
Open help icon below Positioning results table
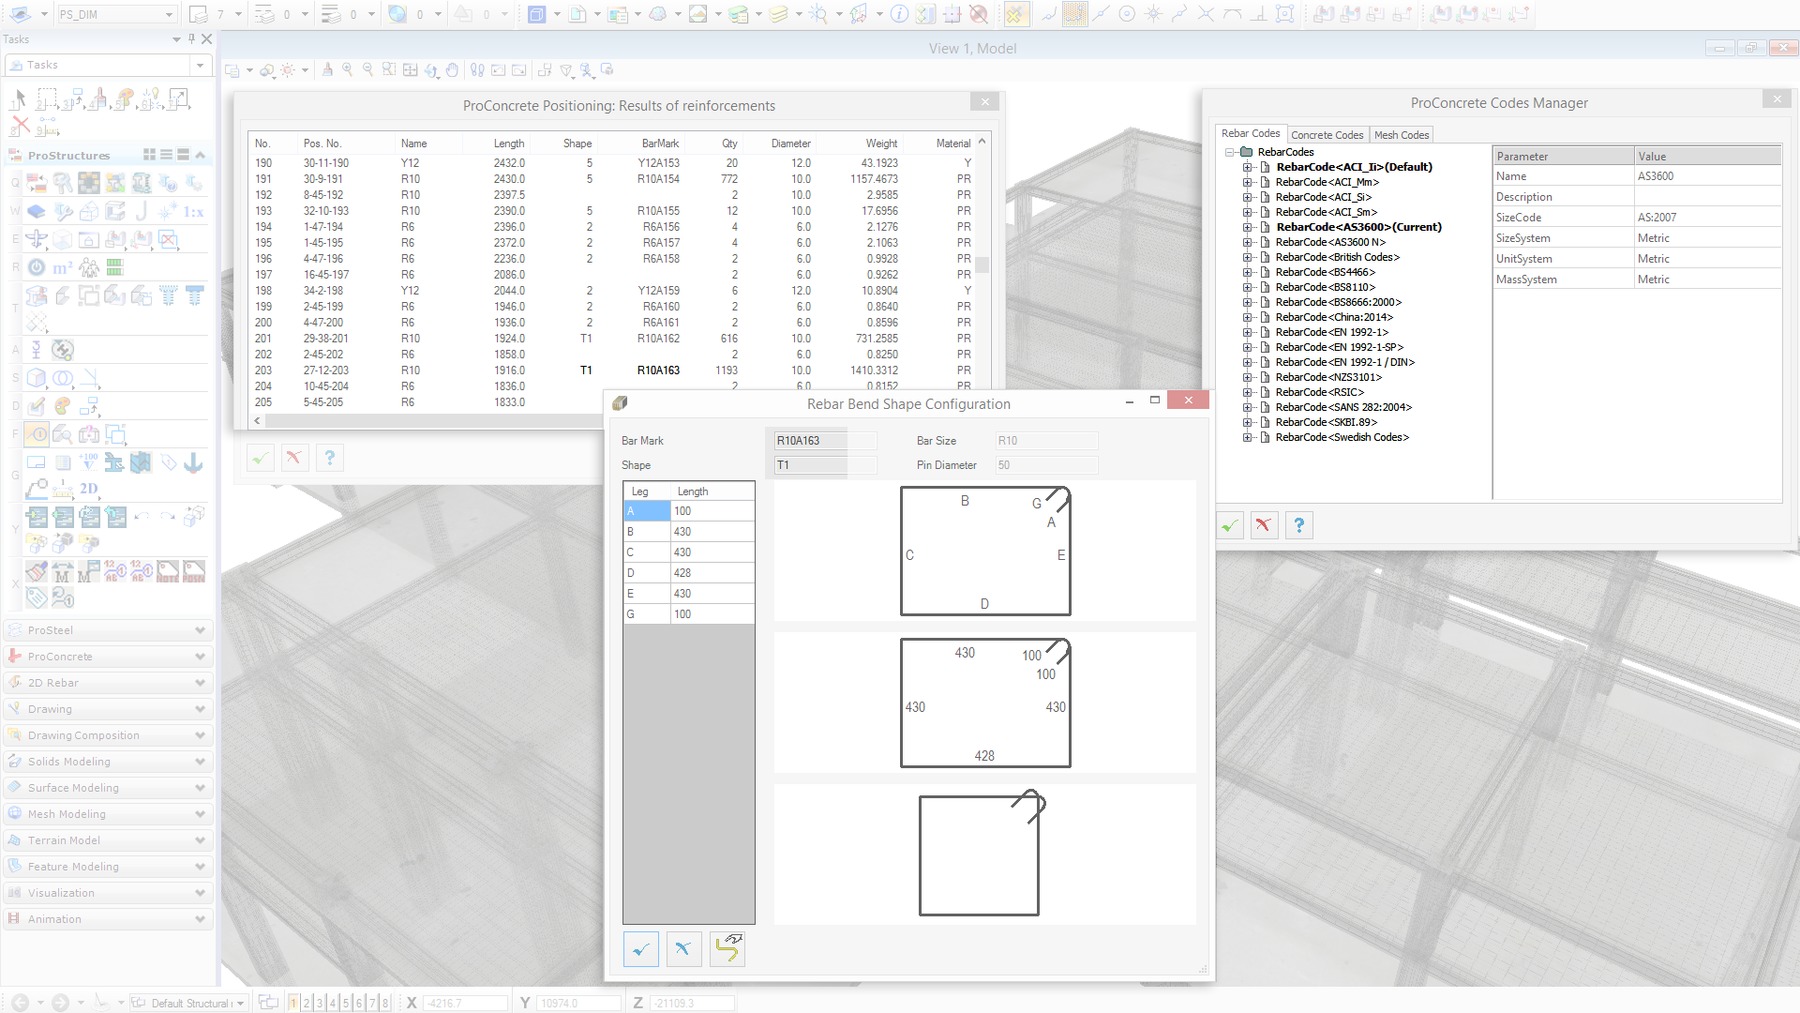pos(329,458)
